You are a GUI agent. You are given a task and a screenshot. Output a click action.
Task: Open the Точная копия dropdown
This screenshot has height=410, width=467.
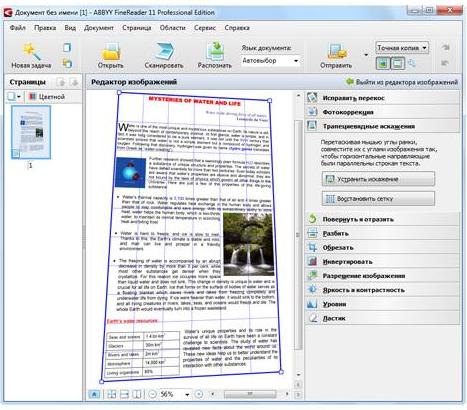pos(402,48)
